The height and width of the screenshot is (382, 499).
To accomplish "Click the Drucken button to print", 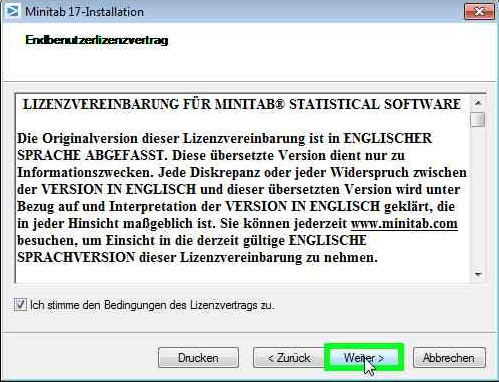I will [198, 358].
